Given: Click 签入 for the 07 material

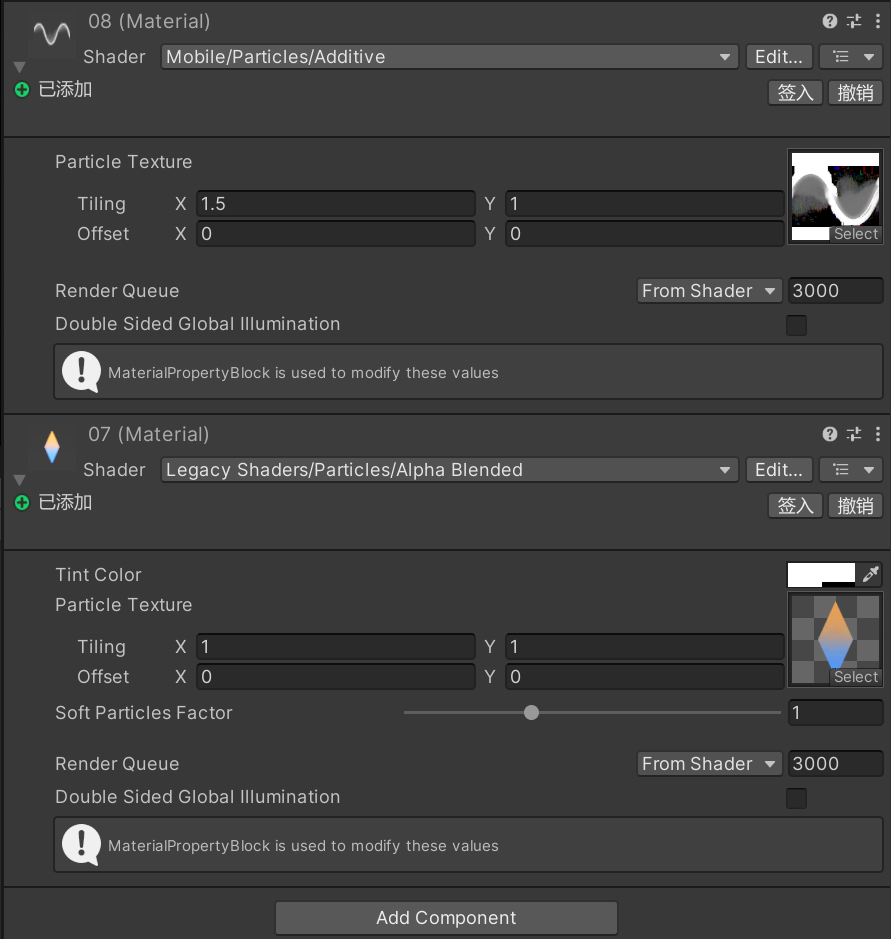Looking at the screenshot, I should coord(795,506).
